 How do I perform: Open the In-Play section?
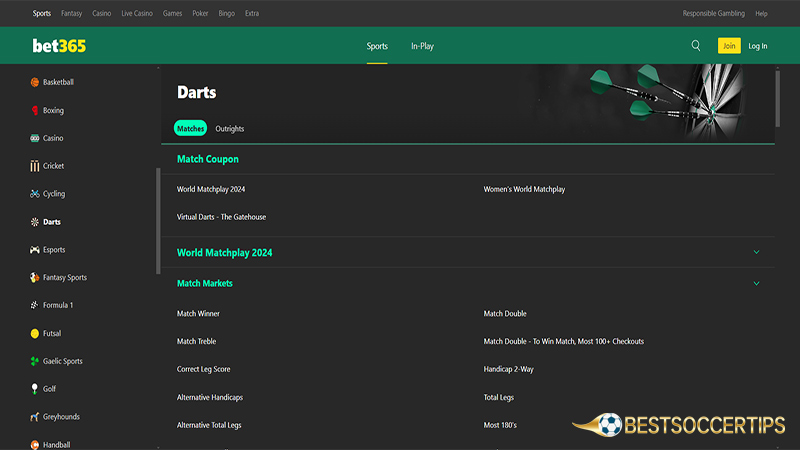[422, 46]
